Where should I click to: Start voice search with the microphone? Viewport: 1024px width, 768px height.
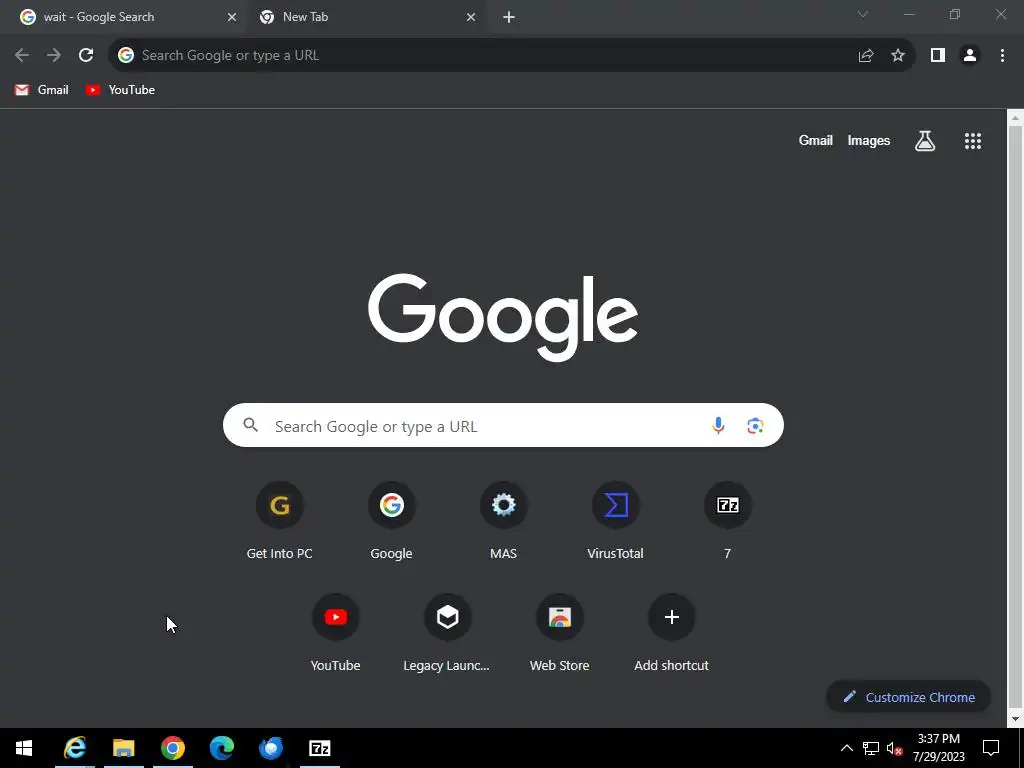[718, 426]
